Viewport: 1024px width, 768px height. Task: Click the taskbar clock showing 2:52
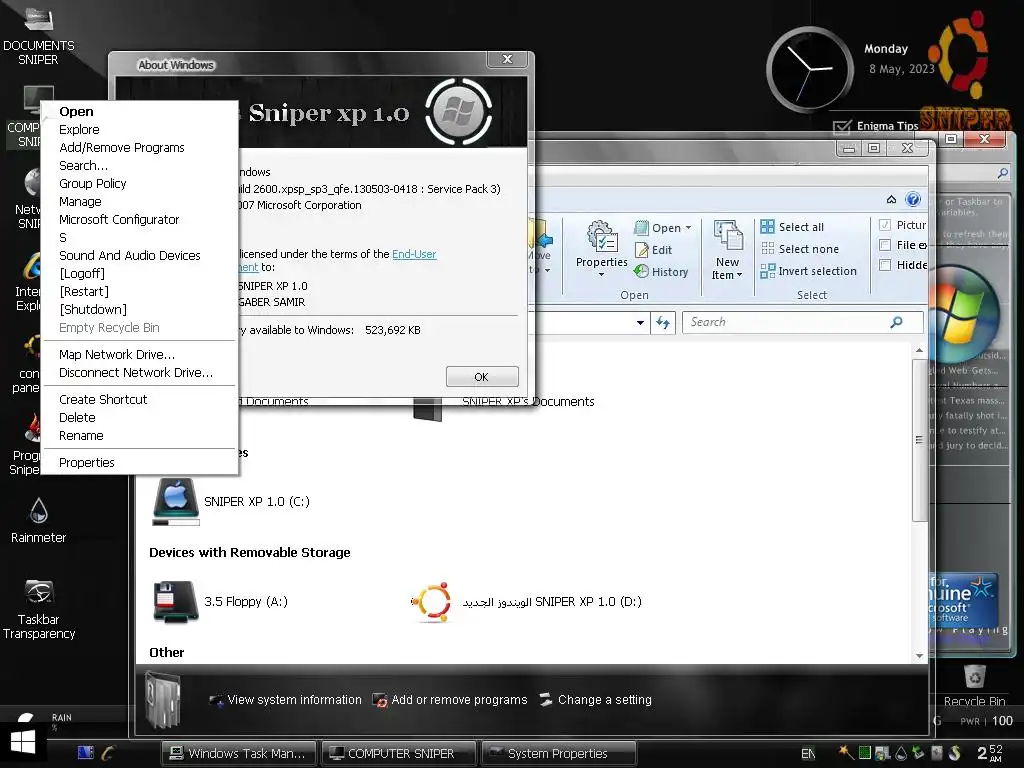(x=990, y=753)
